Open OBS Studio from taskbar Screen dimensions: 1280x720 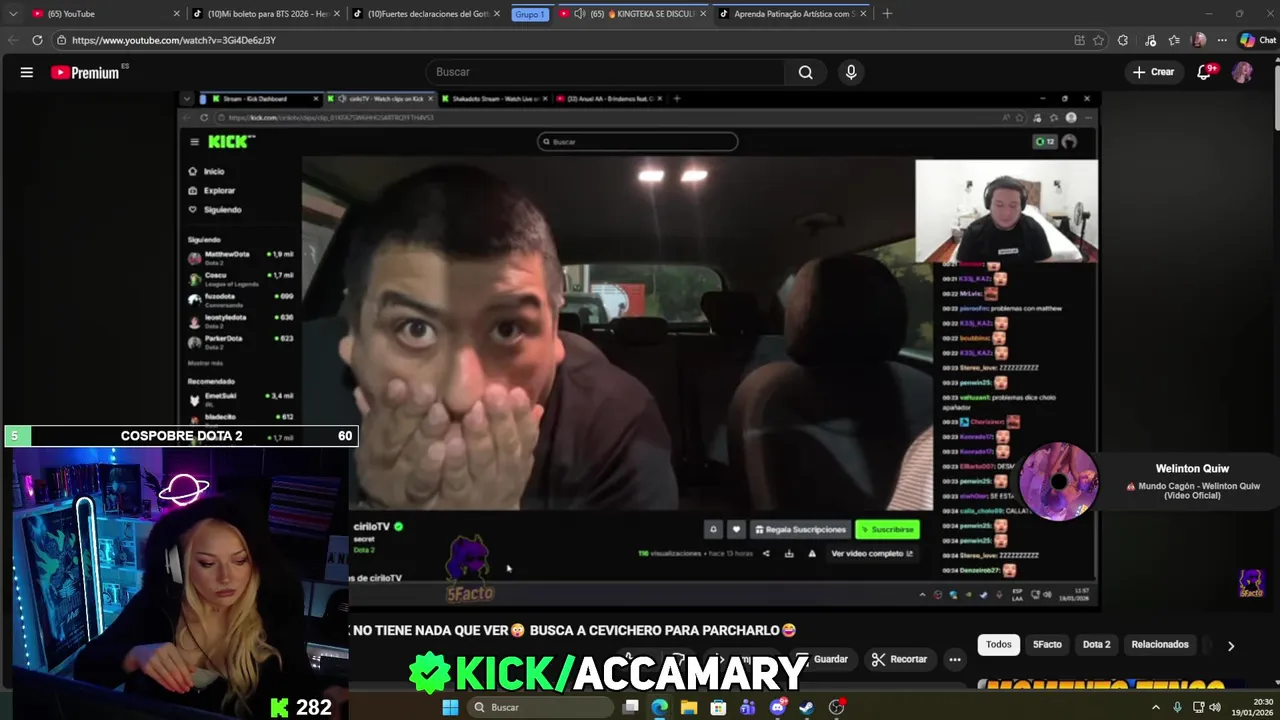click(837, 707)
